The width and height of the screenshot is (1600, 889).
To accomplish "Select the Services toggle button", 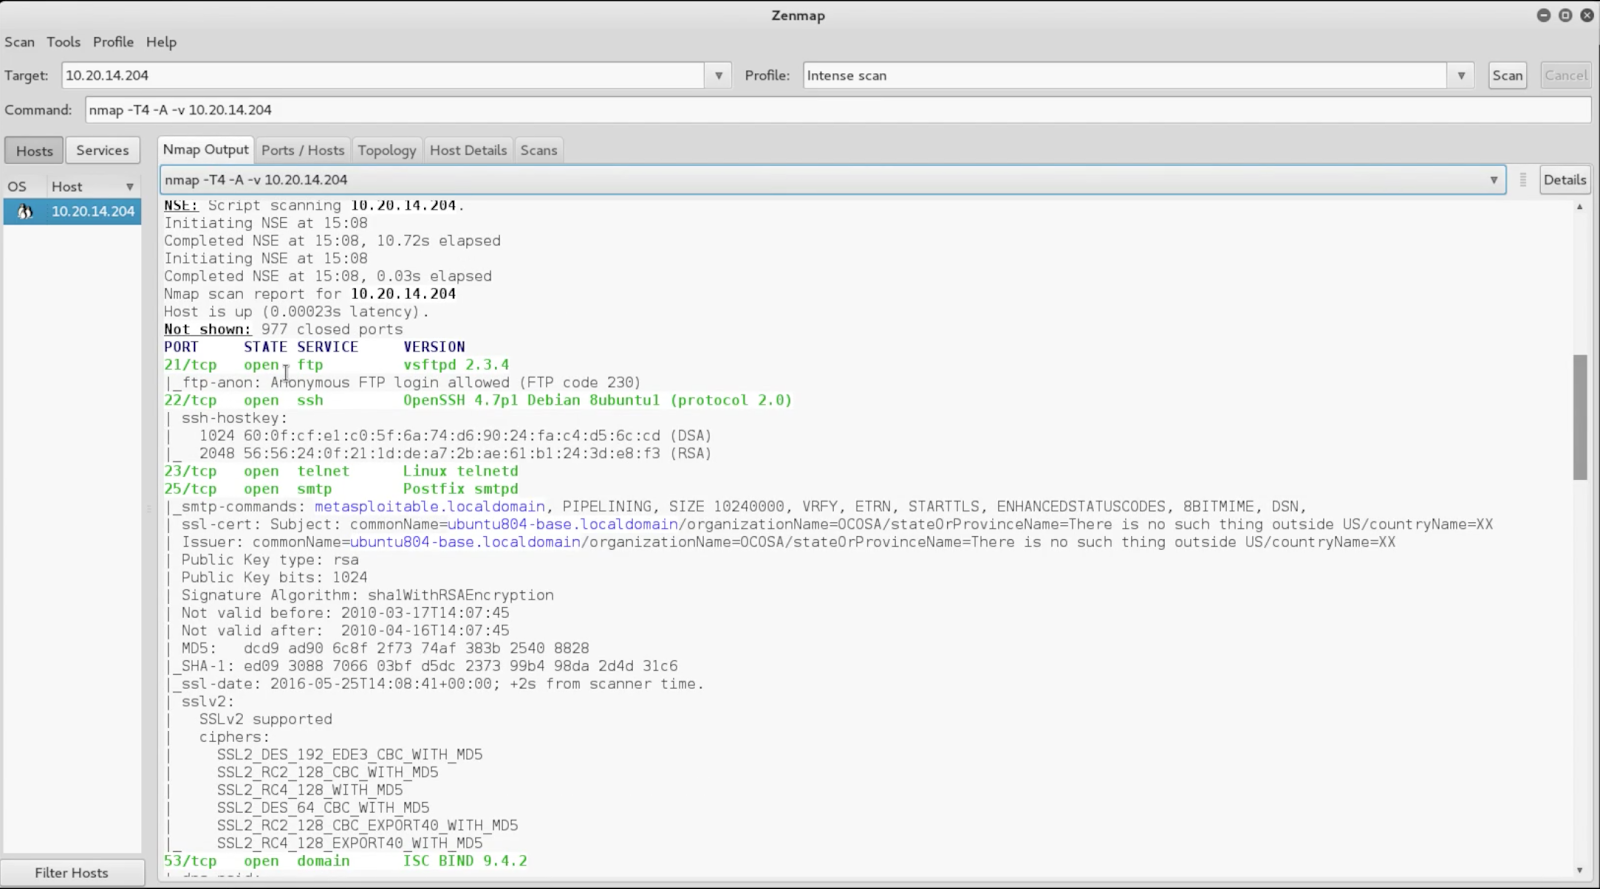I will (x=103, y=150).
